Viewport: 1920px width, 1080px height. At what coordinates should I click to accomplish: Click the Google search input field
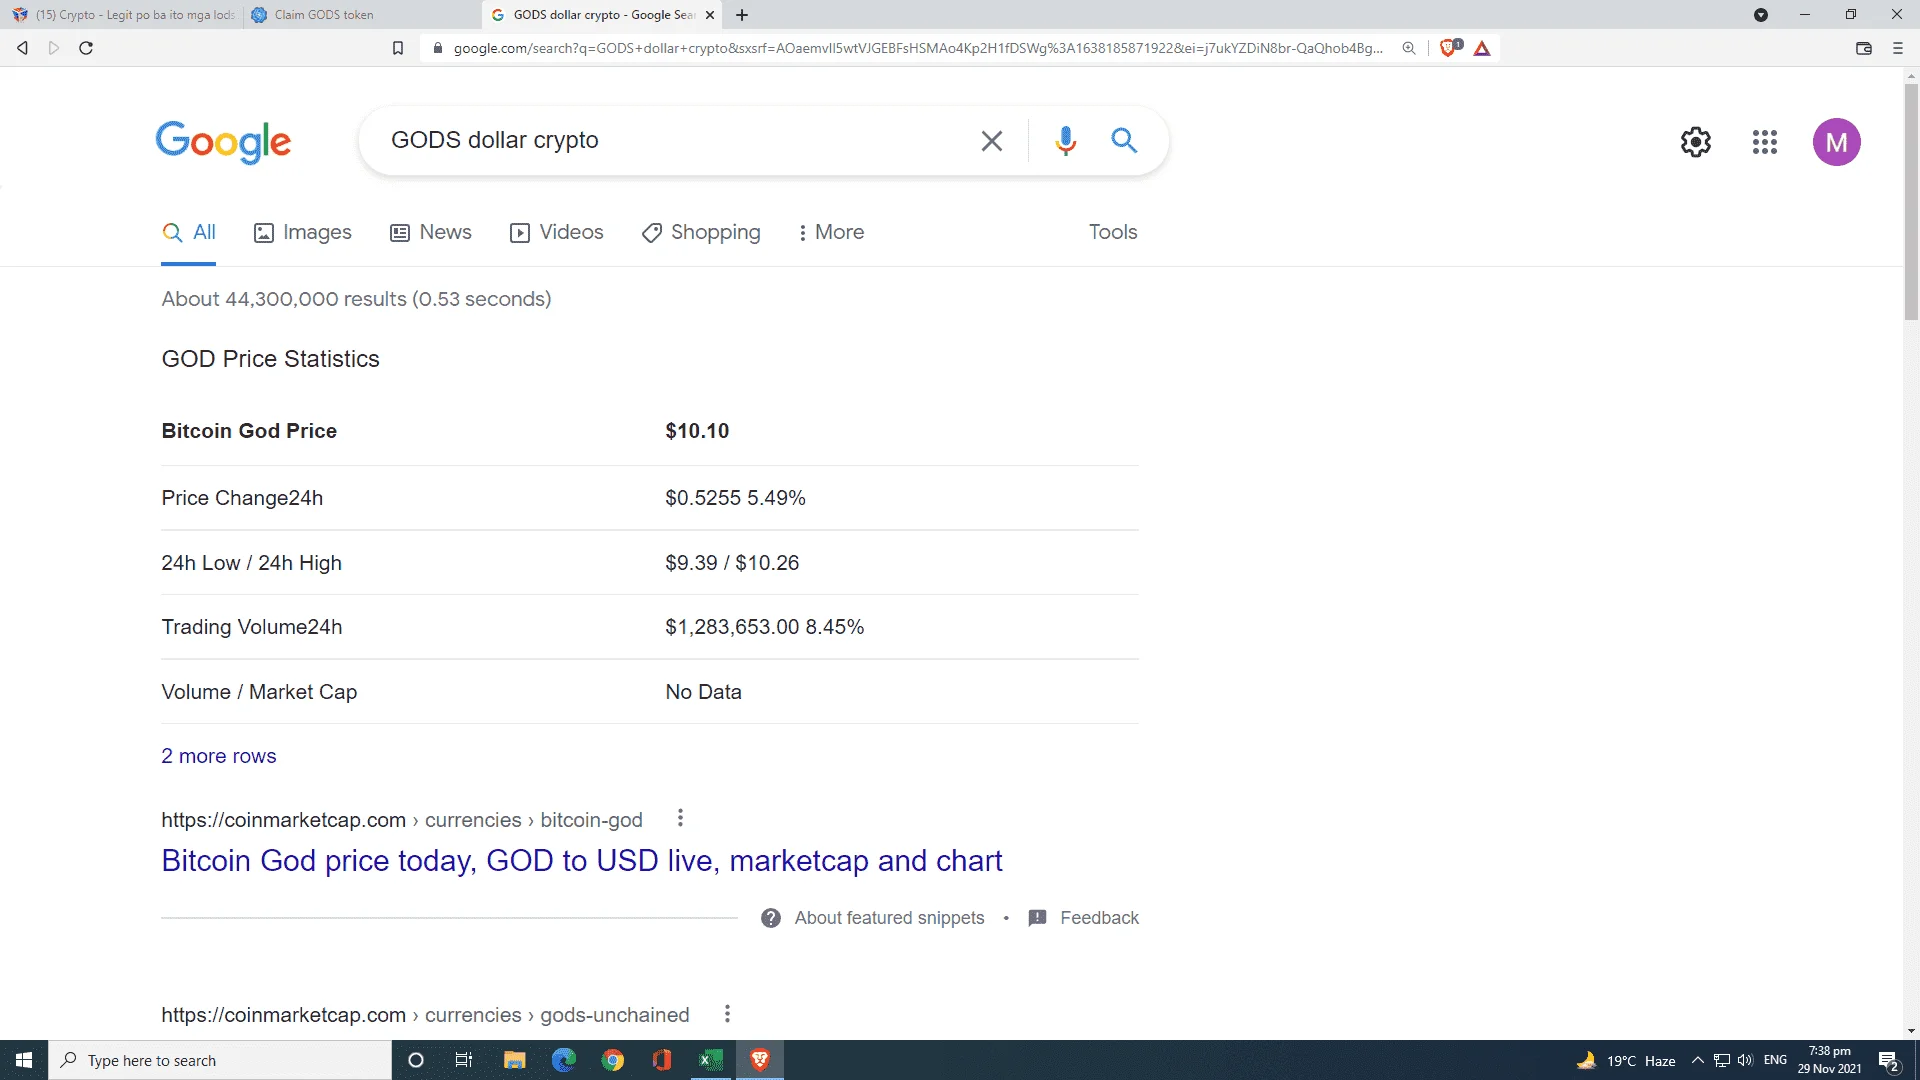click(670, 141)
